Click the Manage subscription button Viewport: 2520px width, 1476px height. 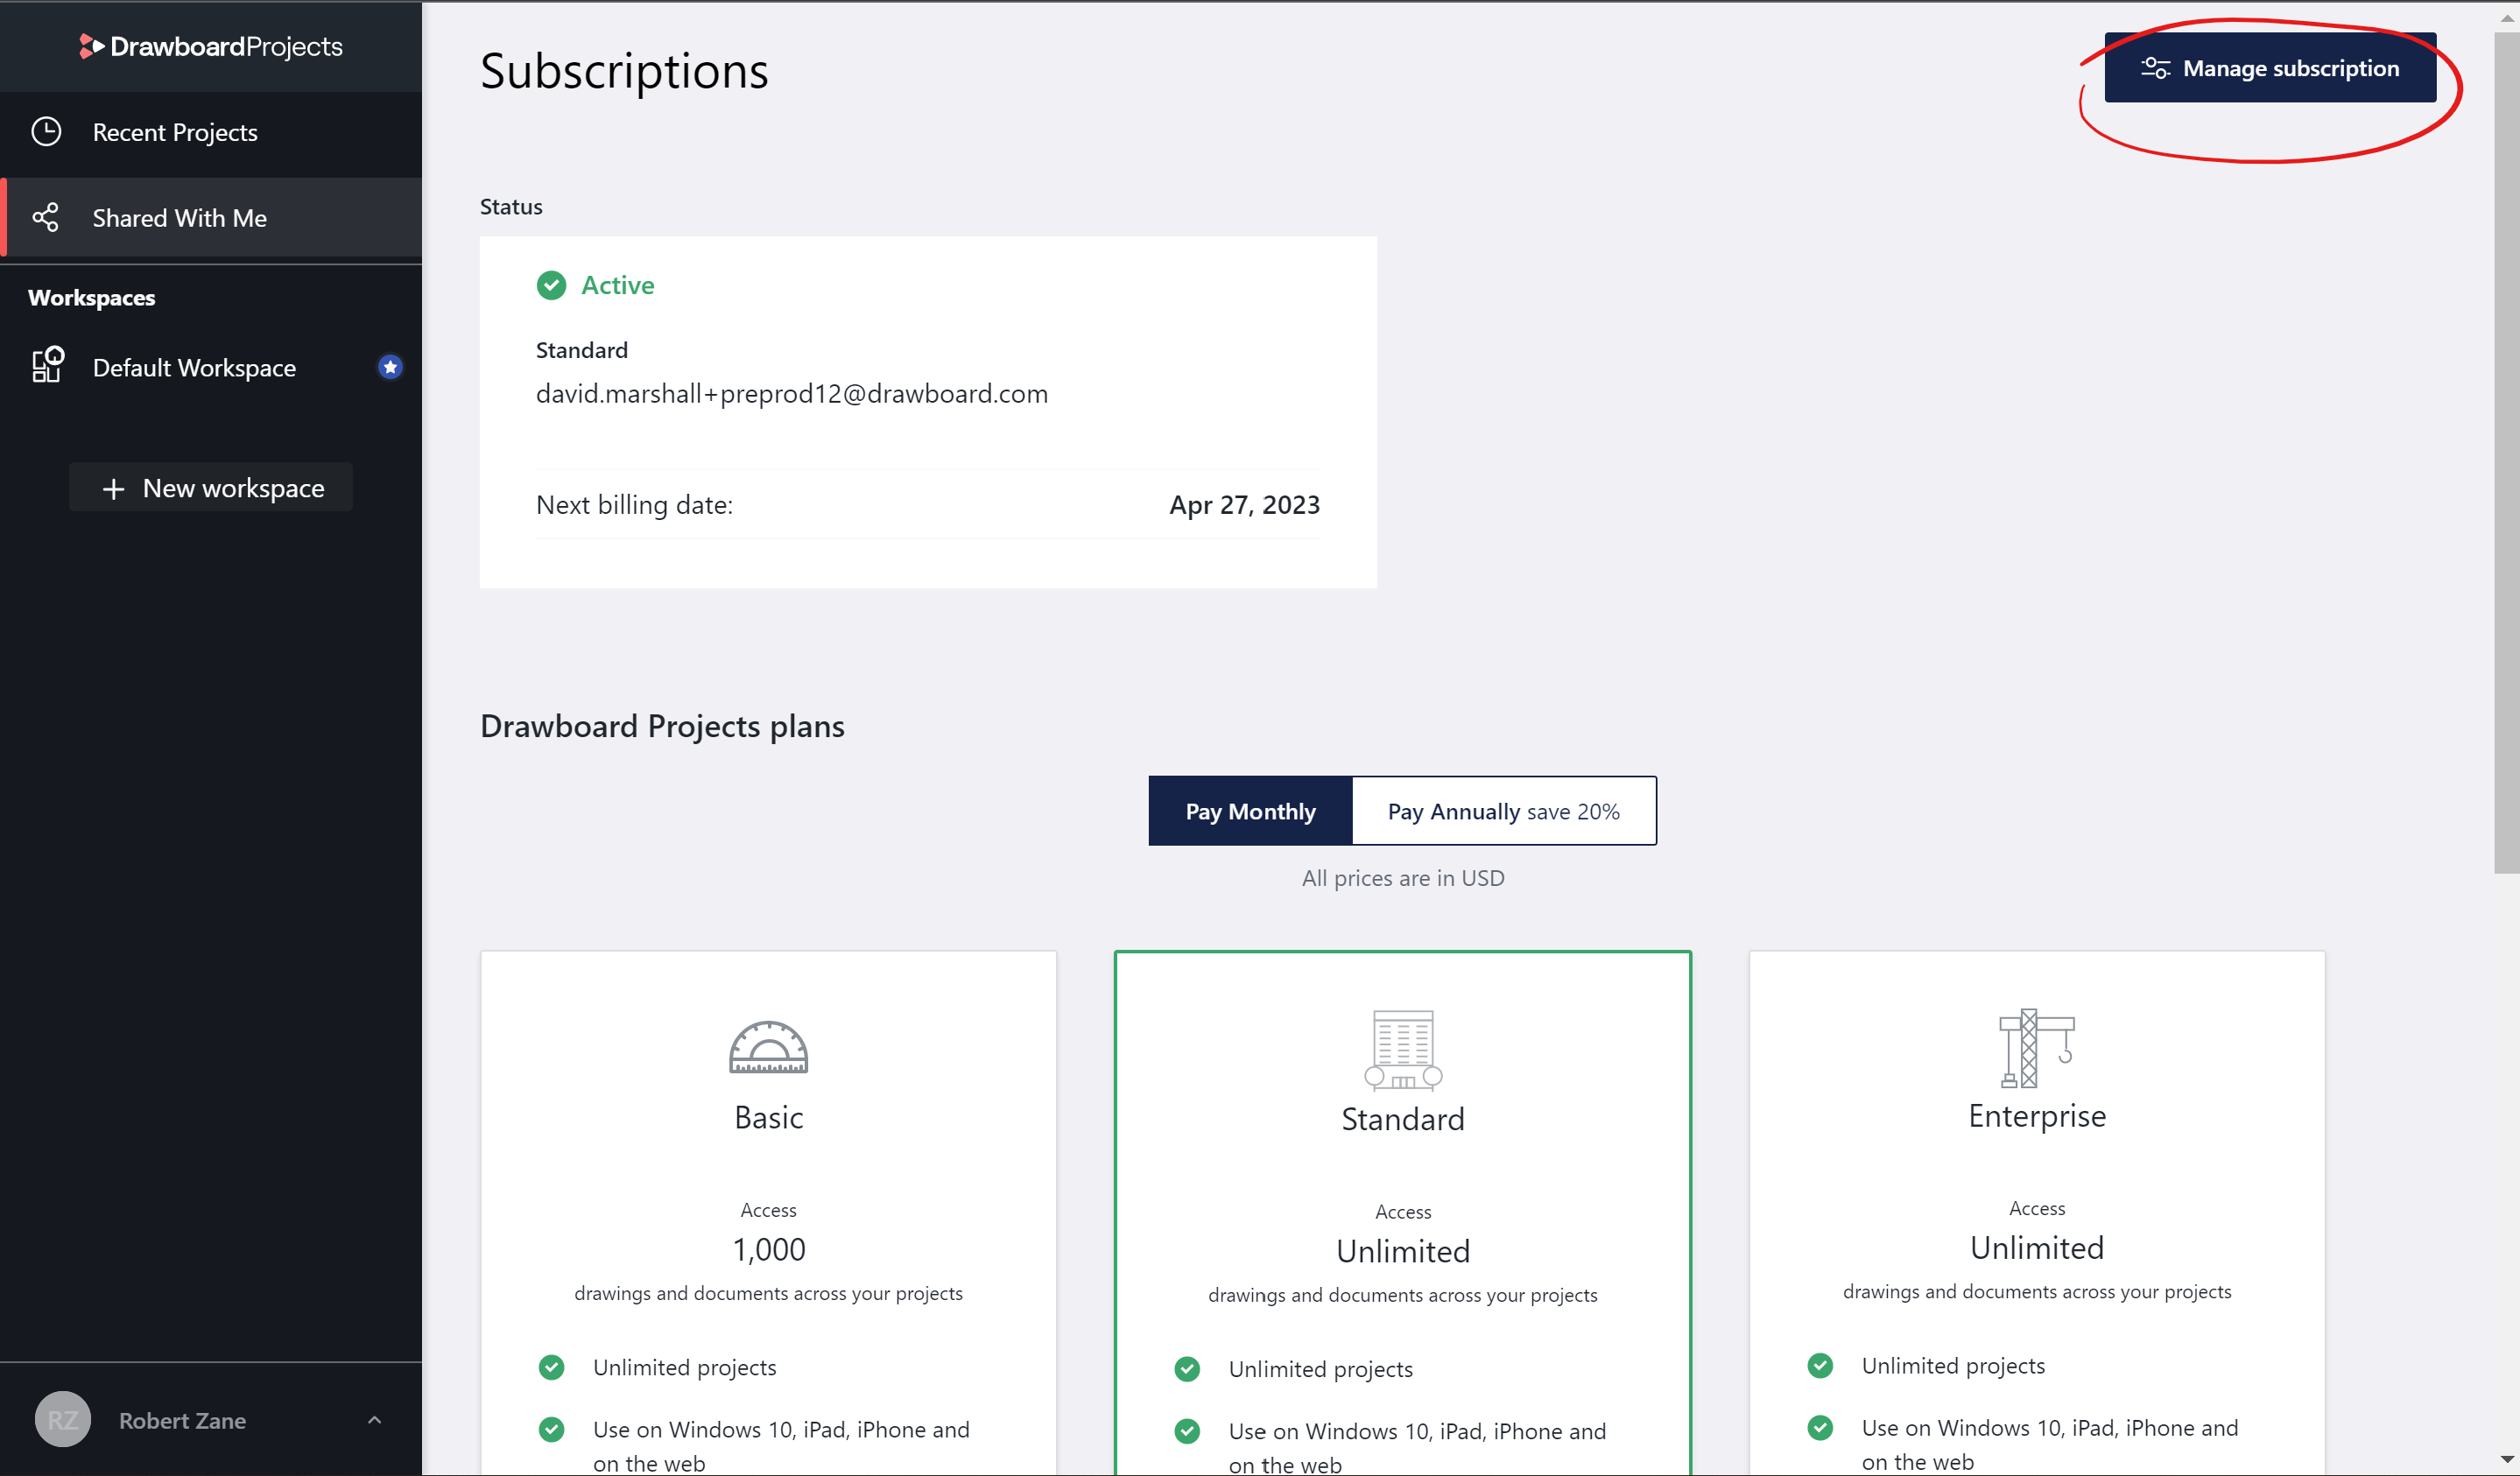[2270, 68]
